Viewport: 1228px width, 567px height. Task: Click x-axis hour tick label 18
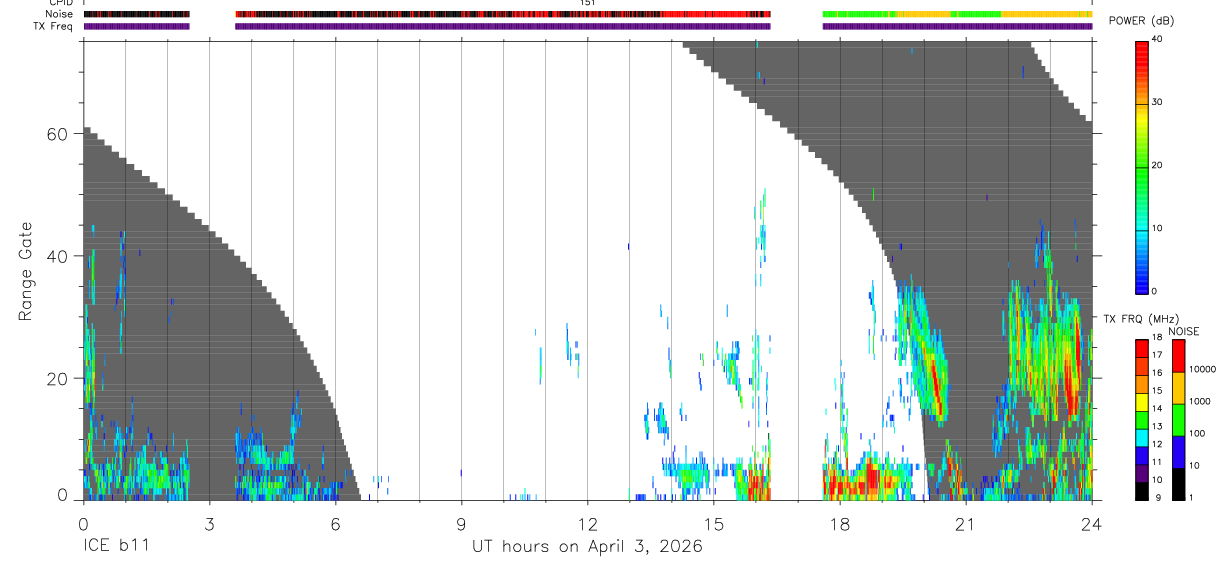[x=839, y=524]
